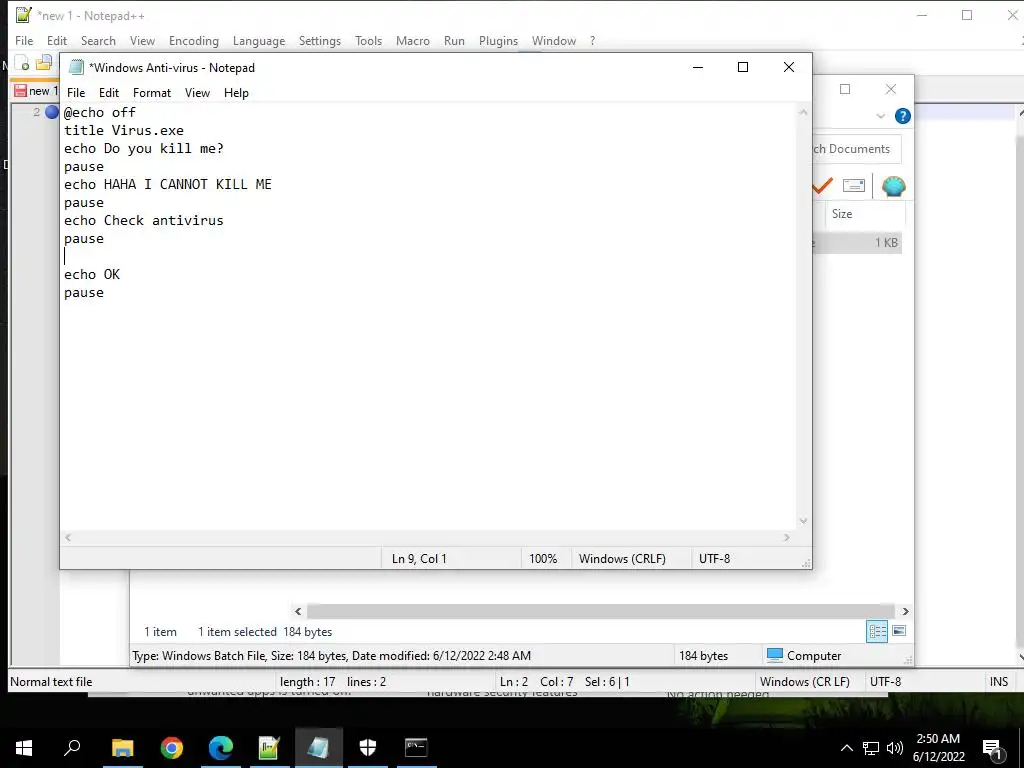Click the 'echo OK' line in Notepad
This screenshot has width=1024, height=768.
(x=92, y=274)
